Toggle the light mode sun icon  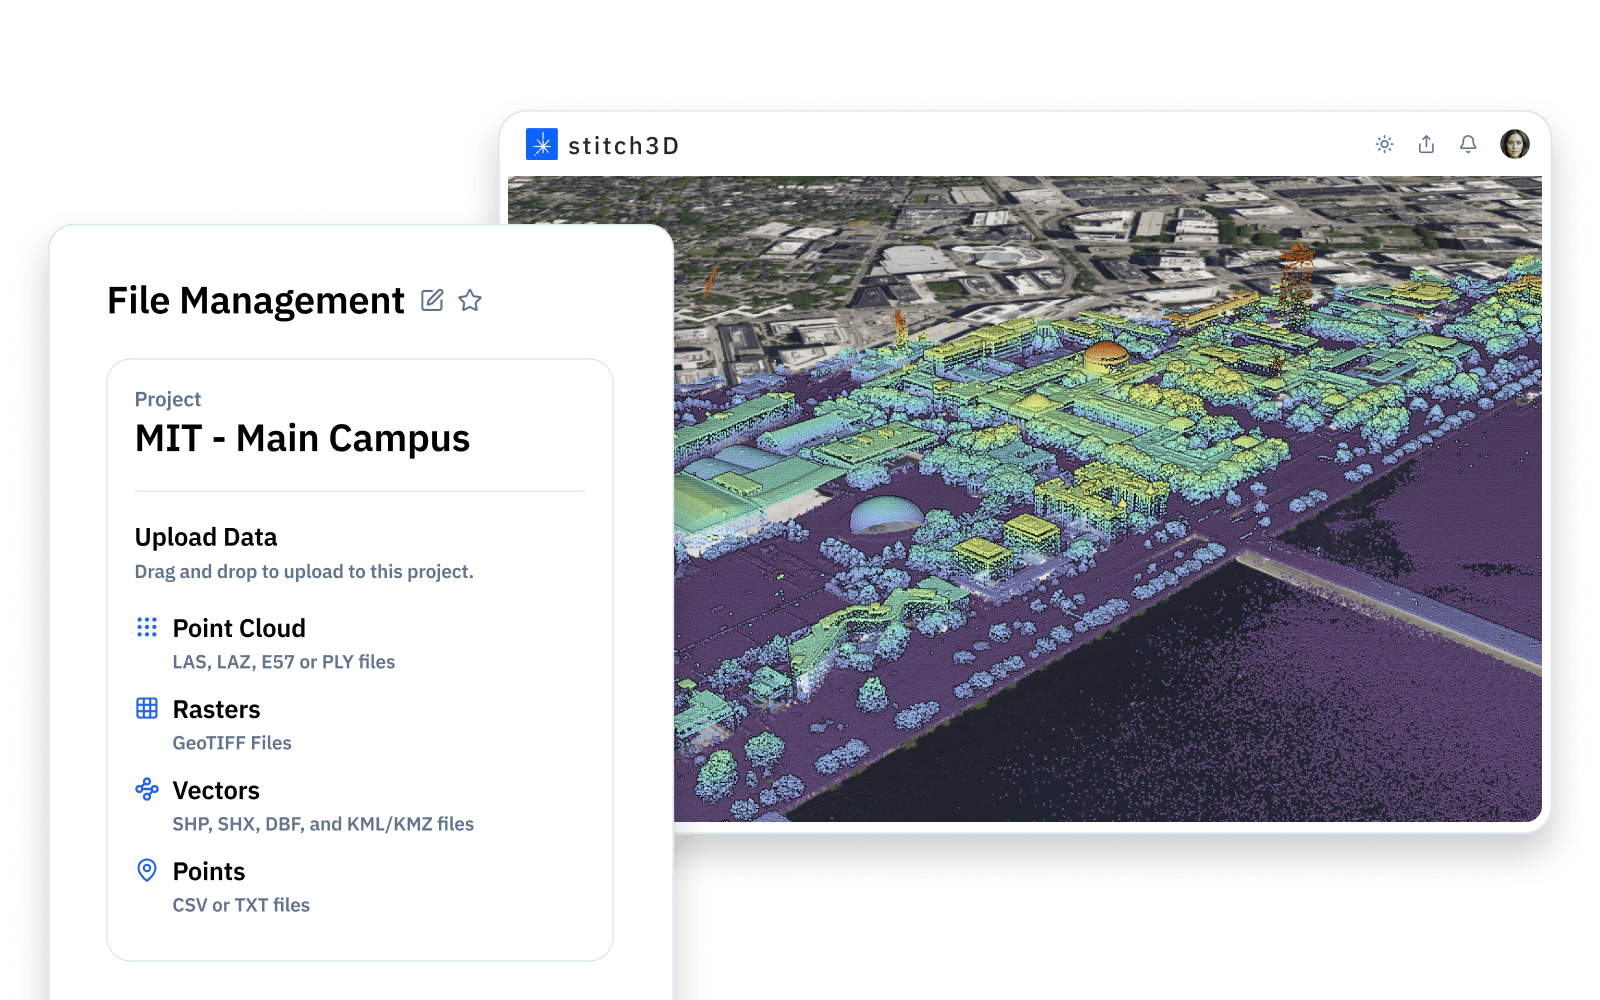coord(1384,145)
